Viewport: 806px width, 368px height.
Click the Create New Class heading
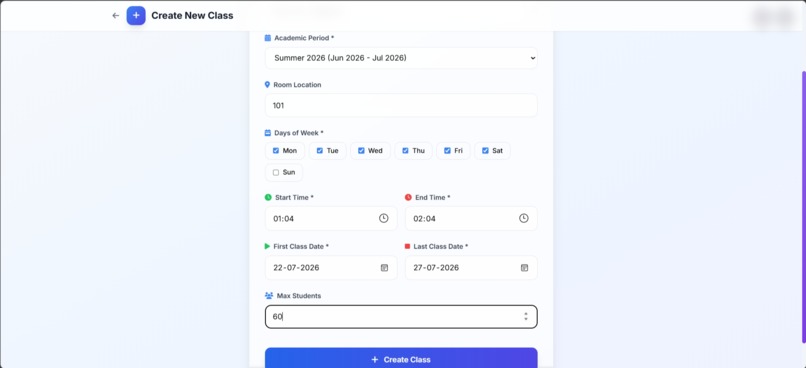pyautogui.click(x=192, y=15)
